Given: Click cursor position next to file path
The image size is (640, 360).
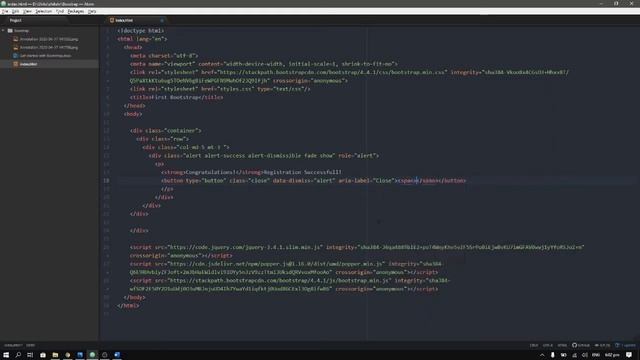Looking at the screenshot, I should pyautogui.click(x=31, y=345).
